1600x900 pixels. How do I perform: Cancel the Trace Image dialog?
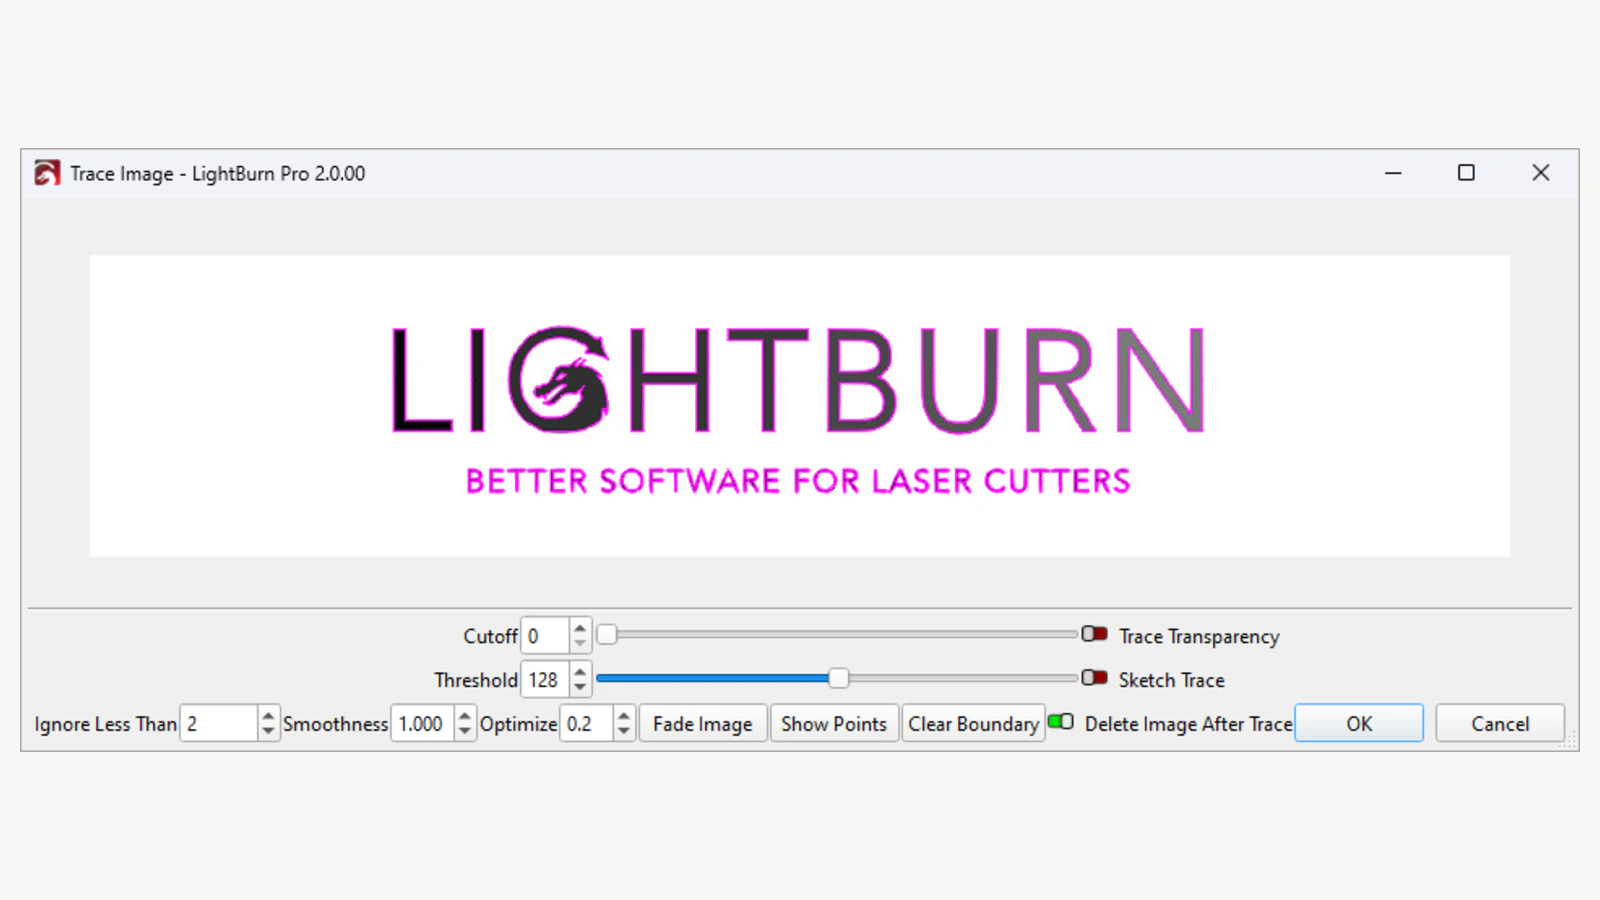coord(1500,724)
